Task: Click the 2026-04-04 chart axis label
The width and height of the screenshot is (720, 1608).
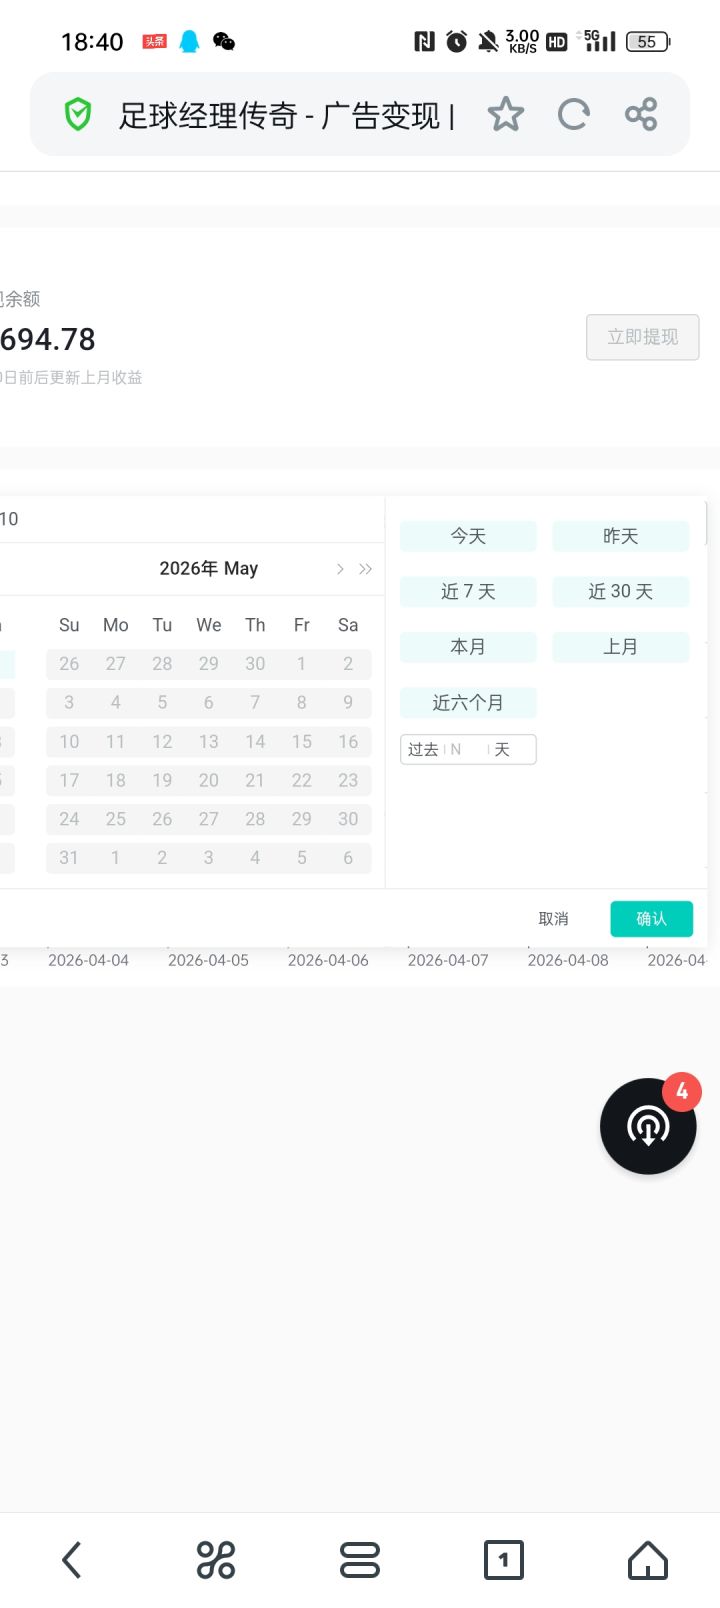Action: 88,960
